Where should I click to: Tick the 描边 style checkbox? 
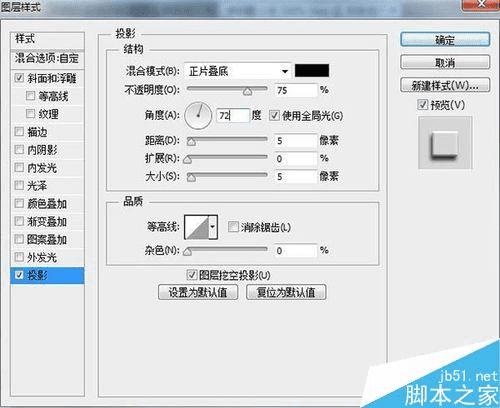coord(19,132)
